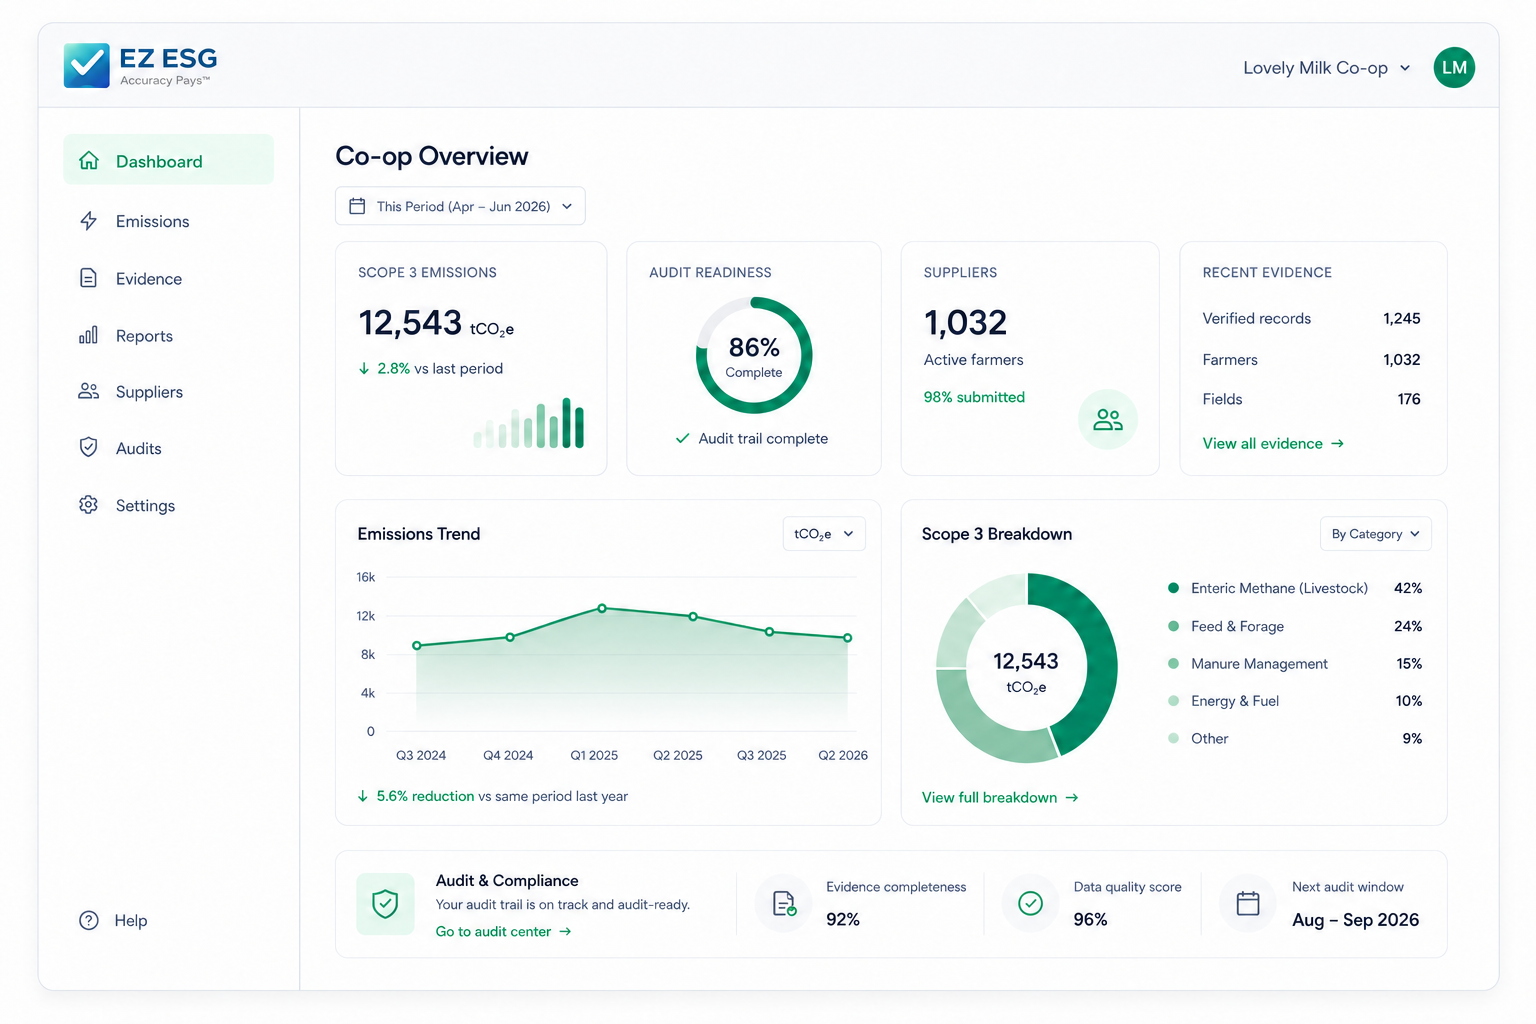Click the Help question mark icon
1536x1024 pixels.
pos(89,920)
